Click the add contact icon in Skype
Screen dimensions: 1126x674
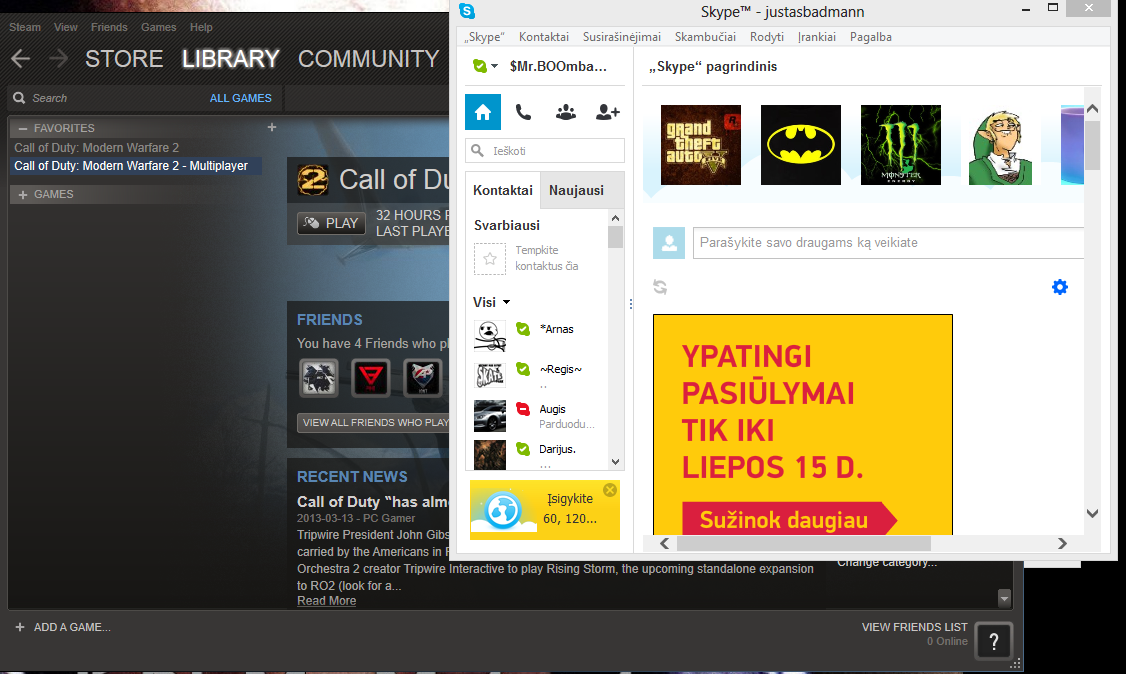click(608, 112)
